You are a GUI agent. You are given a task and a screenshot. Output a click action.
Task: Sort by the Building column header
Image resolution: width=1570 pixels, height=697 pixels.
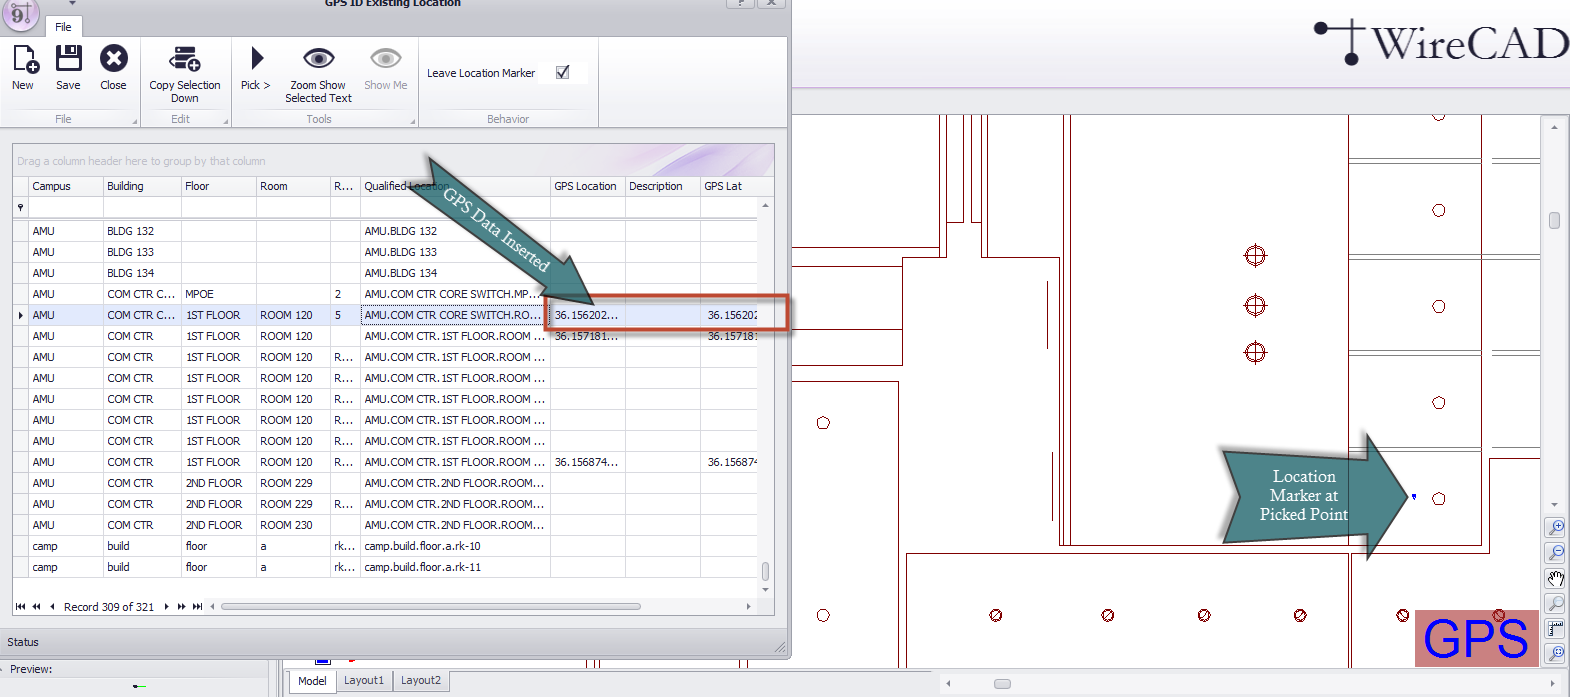[x=142, y=186]
